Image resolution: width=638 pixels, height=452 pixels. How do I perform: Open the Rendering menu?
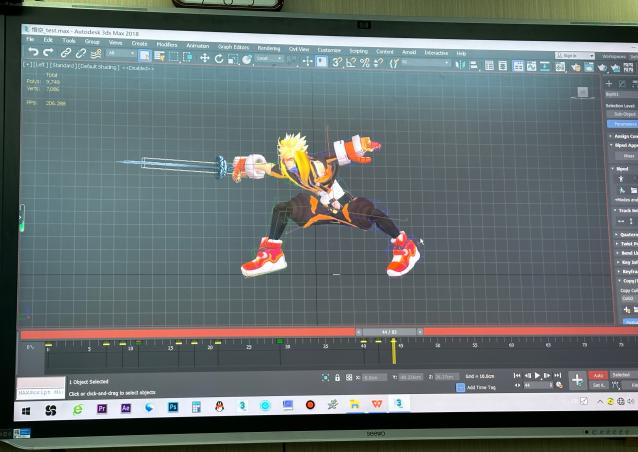pyautogui.click(x=269, y=48)
